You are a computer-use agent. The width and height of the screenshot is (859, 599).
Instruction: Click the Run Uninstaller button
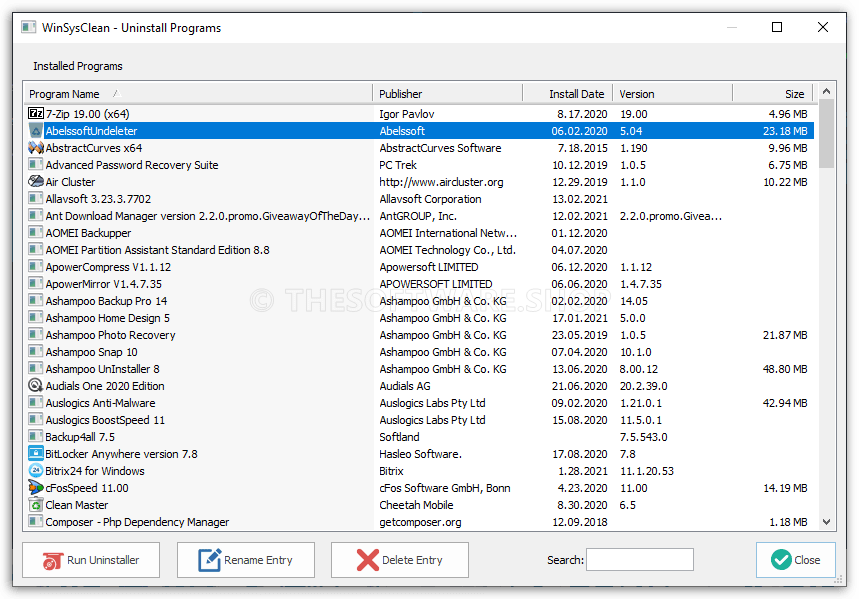(x=91, y=560)
